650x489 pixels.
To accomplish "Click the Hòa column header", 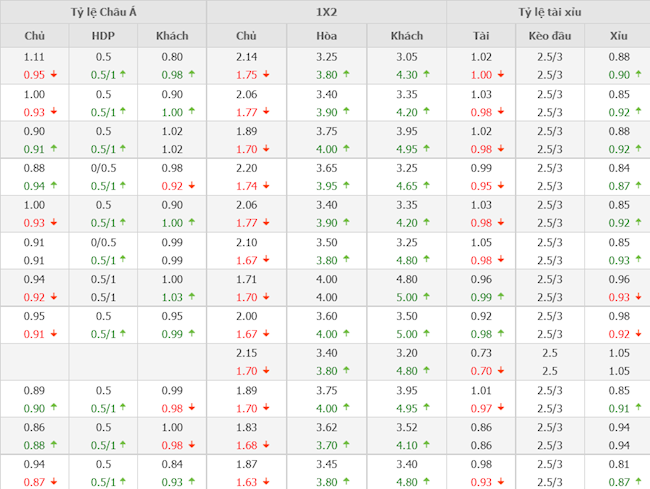I will (326, 36).
